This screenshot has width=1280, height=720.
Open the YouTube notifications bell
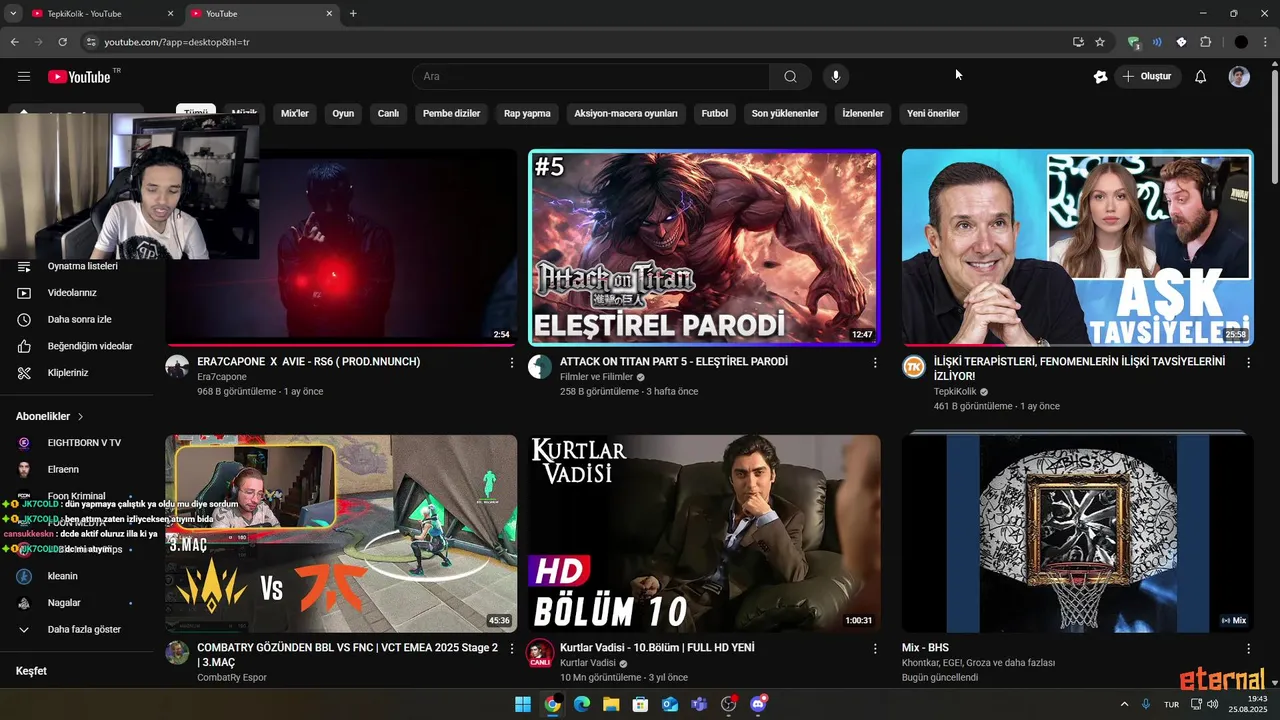[1201, 77]
